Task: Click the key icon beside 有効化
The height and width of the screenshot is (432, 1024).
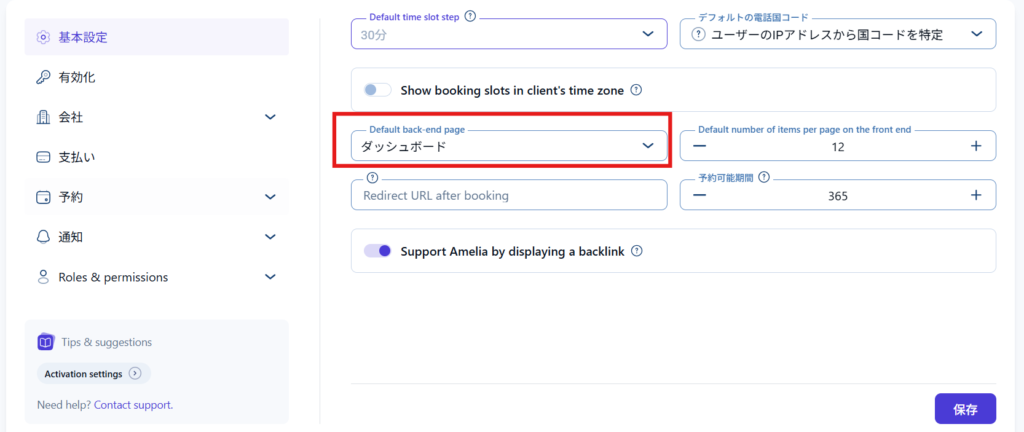Action: tap(43, 77)
